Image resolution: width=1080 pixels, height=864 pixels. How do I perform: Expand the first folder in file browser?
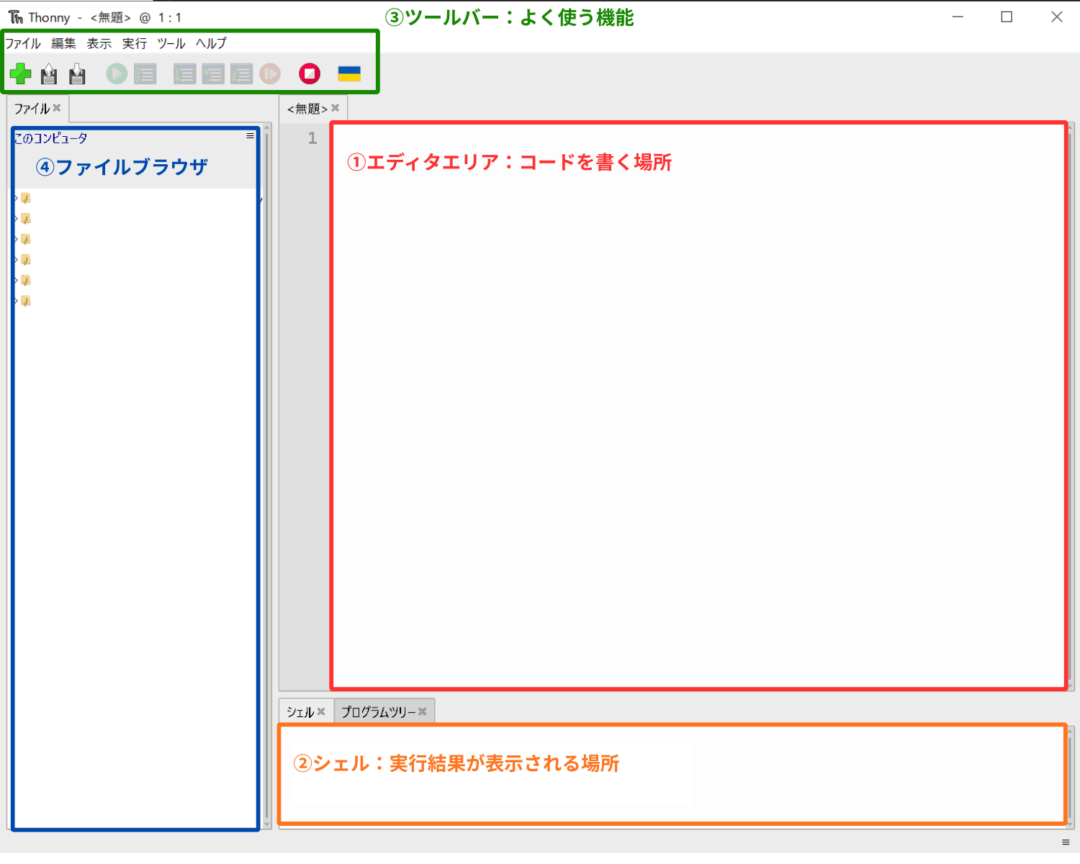coord(16,198)
